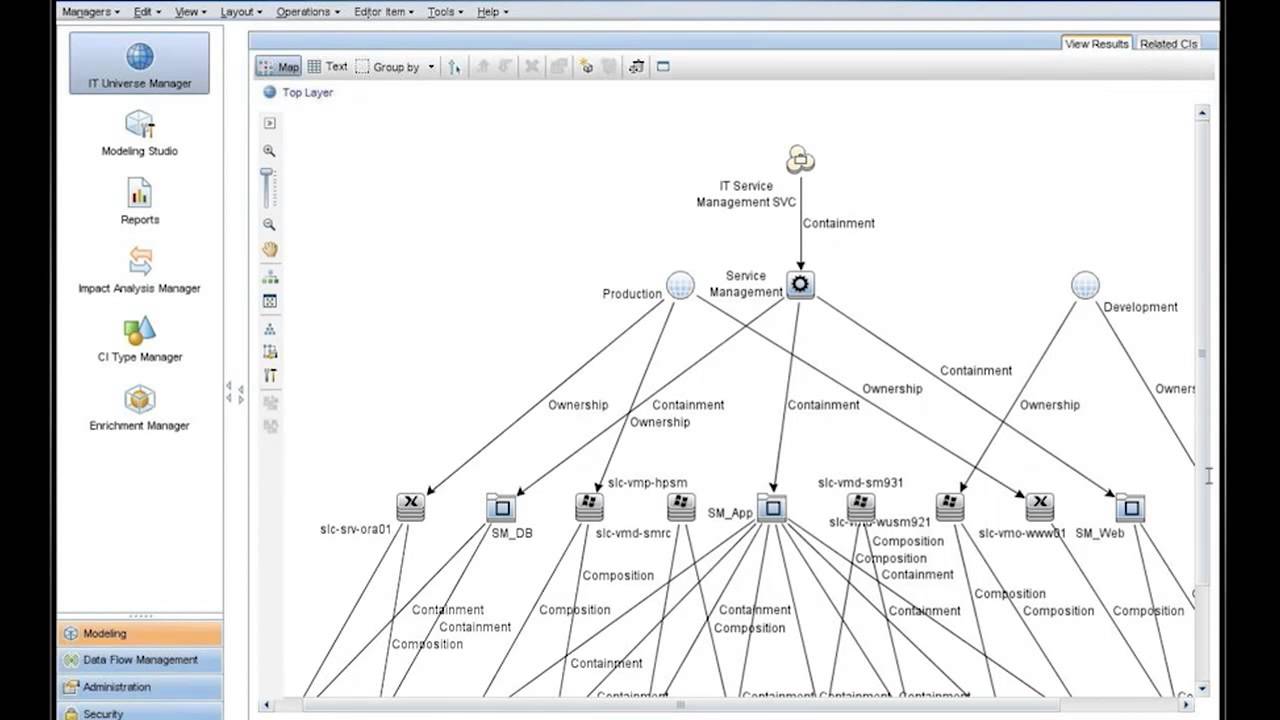Screen dimensions: 1280x720
Task: Open the Managers menu
Action: [x=90, y=12]
